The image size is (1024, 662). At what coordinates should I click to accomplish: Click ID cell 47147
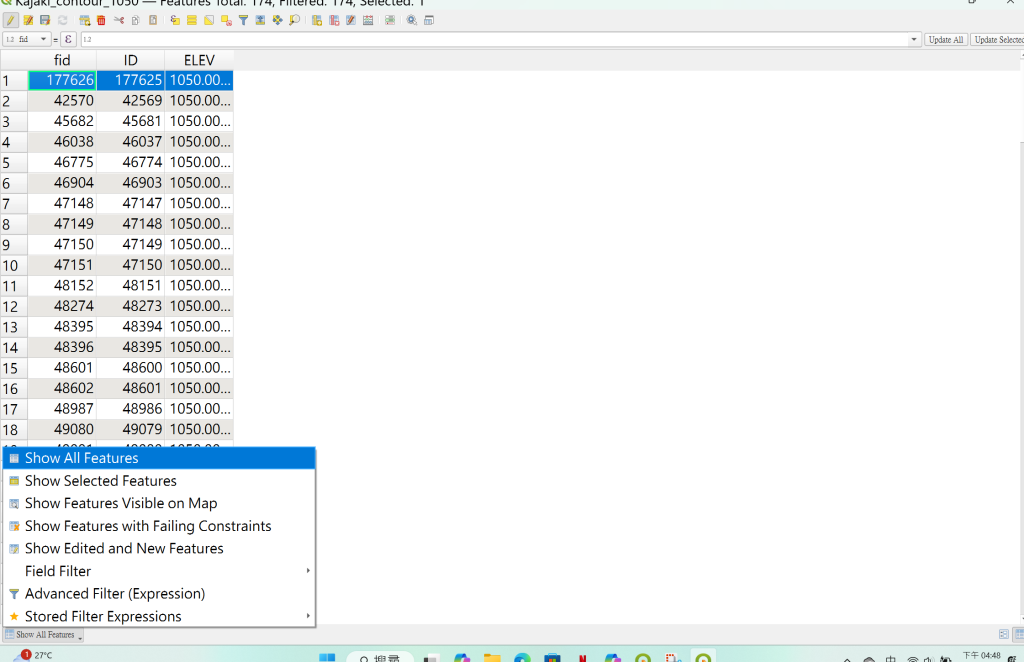[131, 203]
